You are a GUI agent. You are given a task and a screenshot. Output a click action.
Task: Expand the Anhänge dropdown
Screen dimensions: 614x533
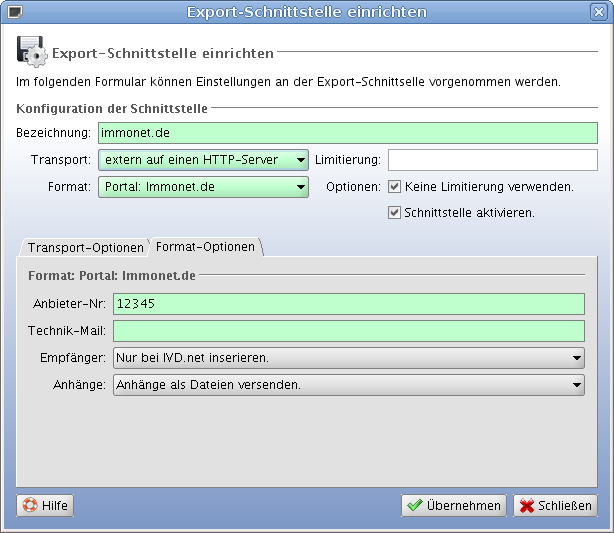pos(348,385)
